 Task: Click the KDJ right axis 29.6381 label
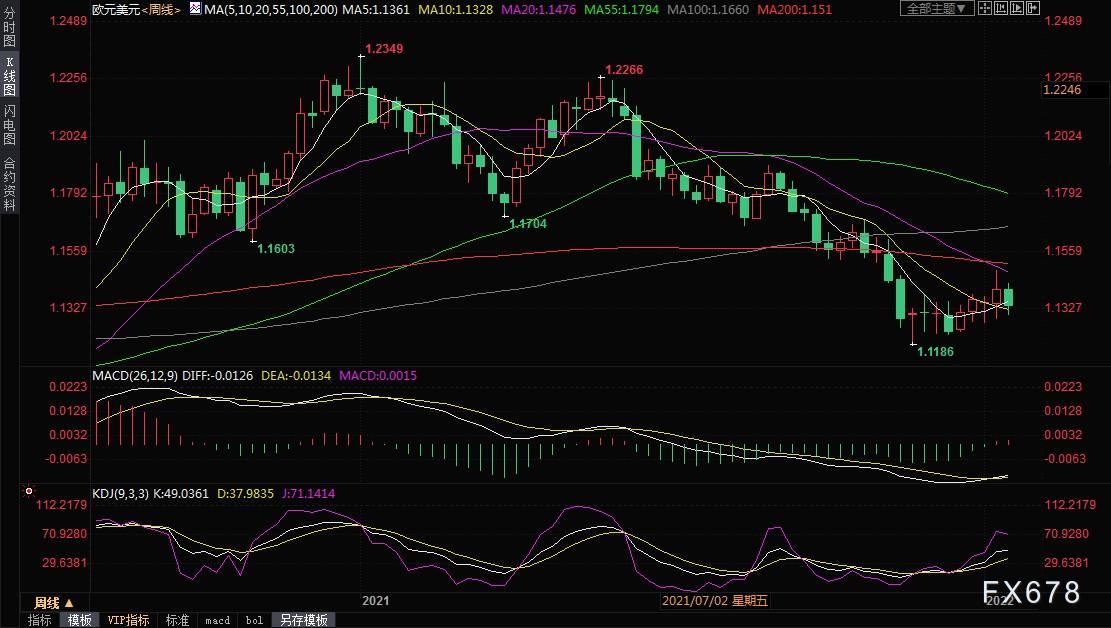tap(1066, 563)
